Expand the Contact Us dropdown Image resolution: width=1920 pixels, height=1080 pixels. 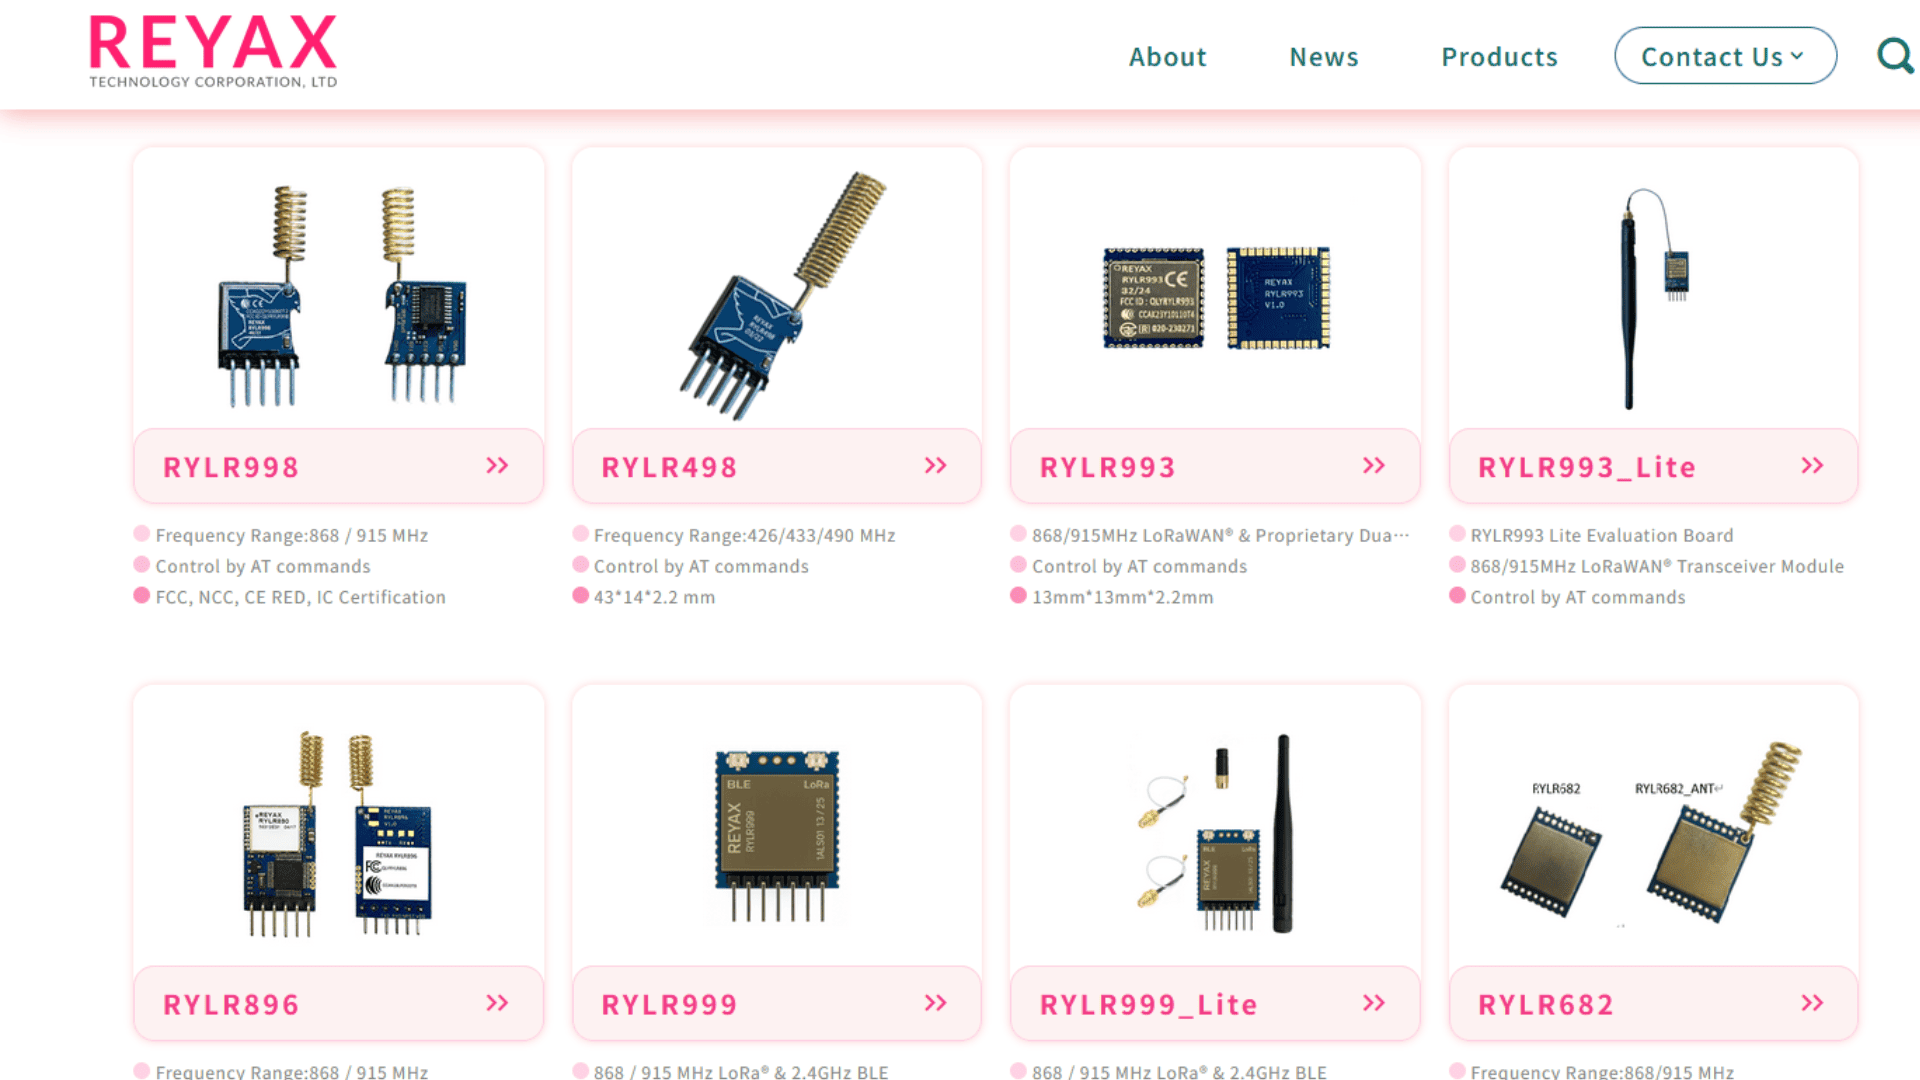coord(1725,56)
